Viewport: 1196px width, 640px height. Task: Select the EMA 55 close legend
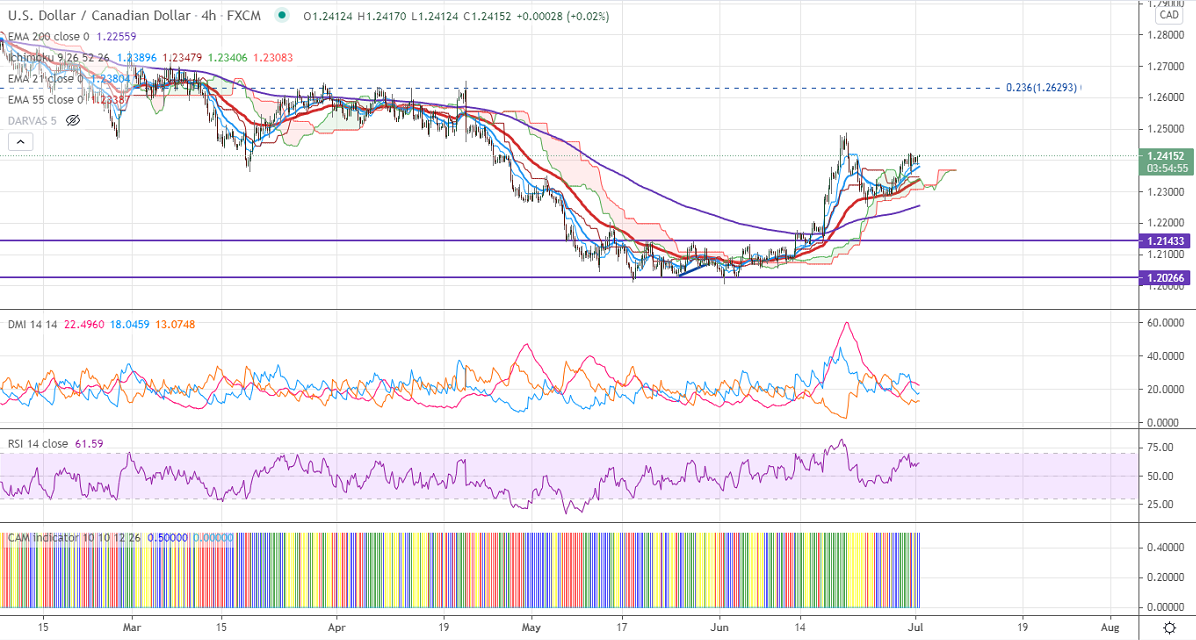[x=45, y=100]
